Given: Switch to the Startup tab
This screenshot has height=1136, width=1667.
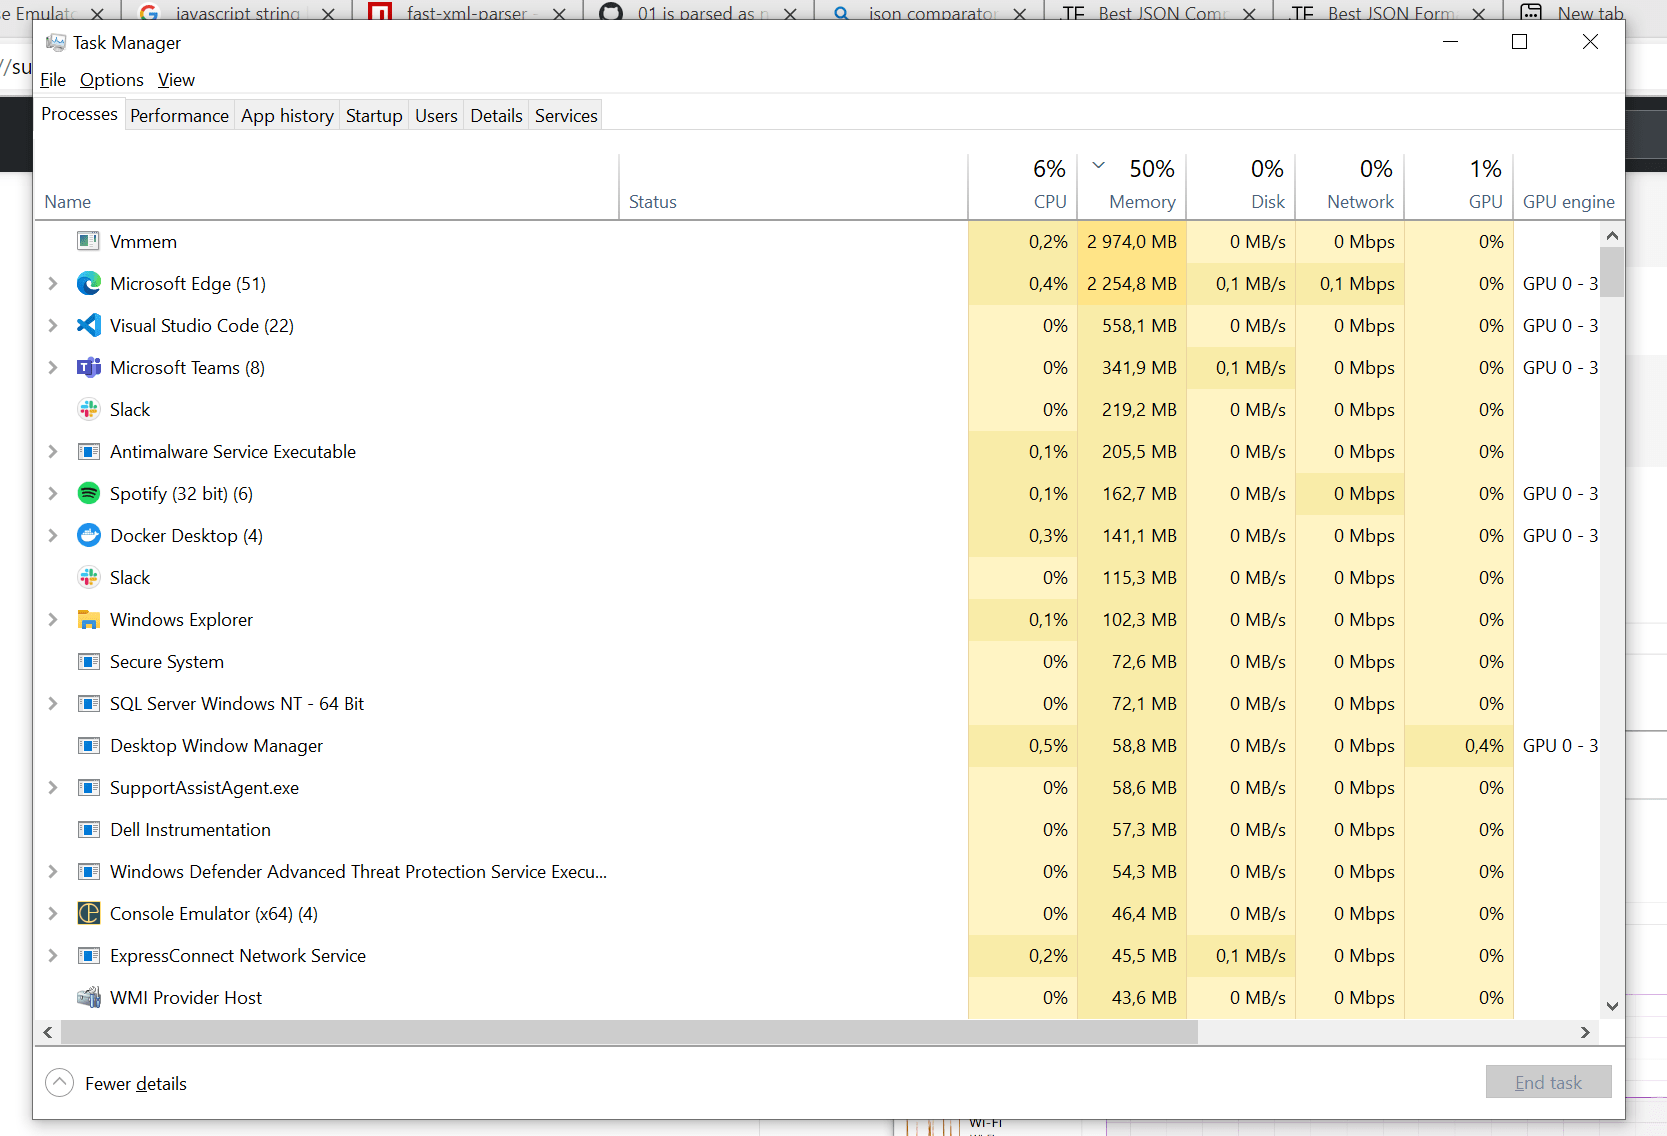Looking at the screenshot, I should [x=374, y=116].
